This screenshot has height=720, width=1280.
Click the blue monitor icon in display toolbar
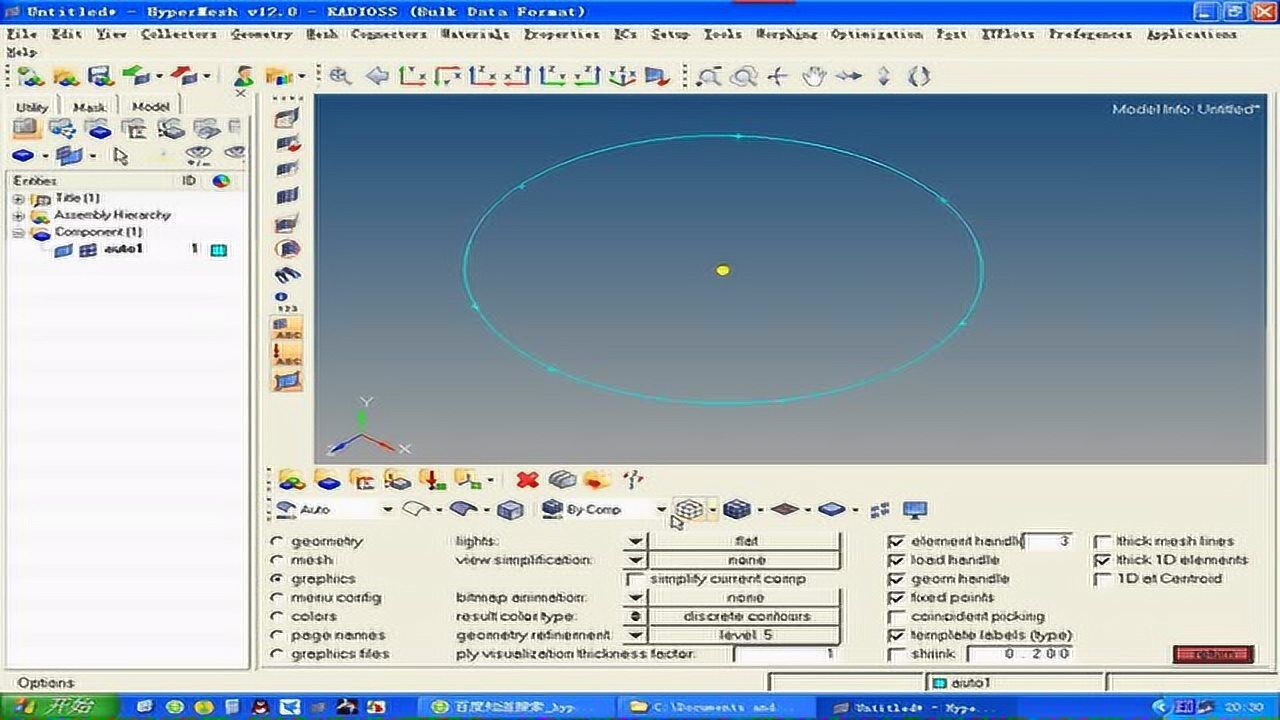915,510
